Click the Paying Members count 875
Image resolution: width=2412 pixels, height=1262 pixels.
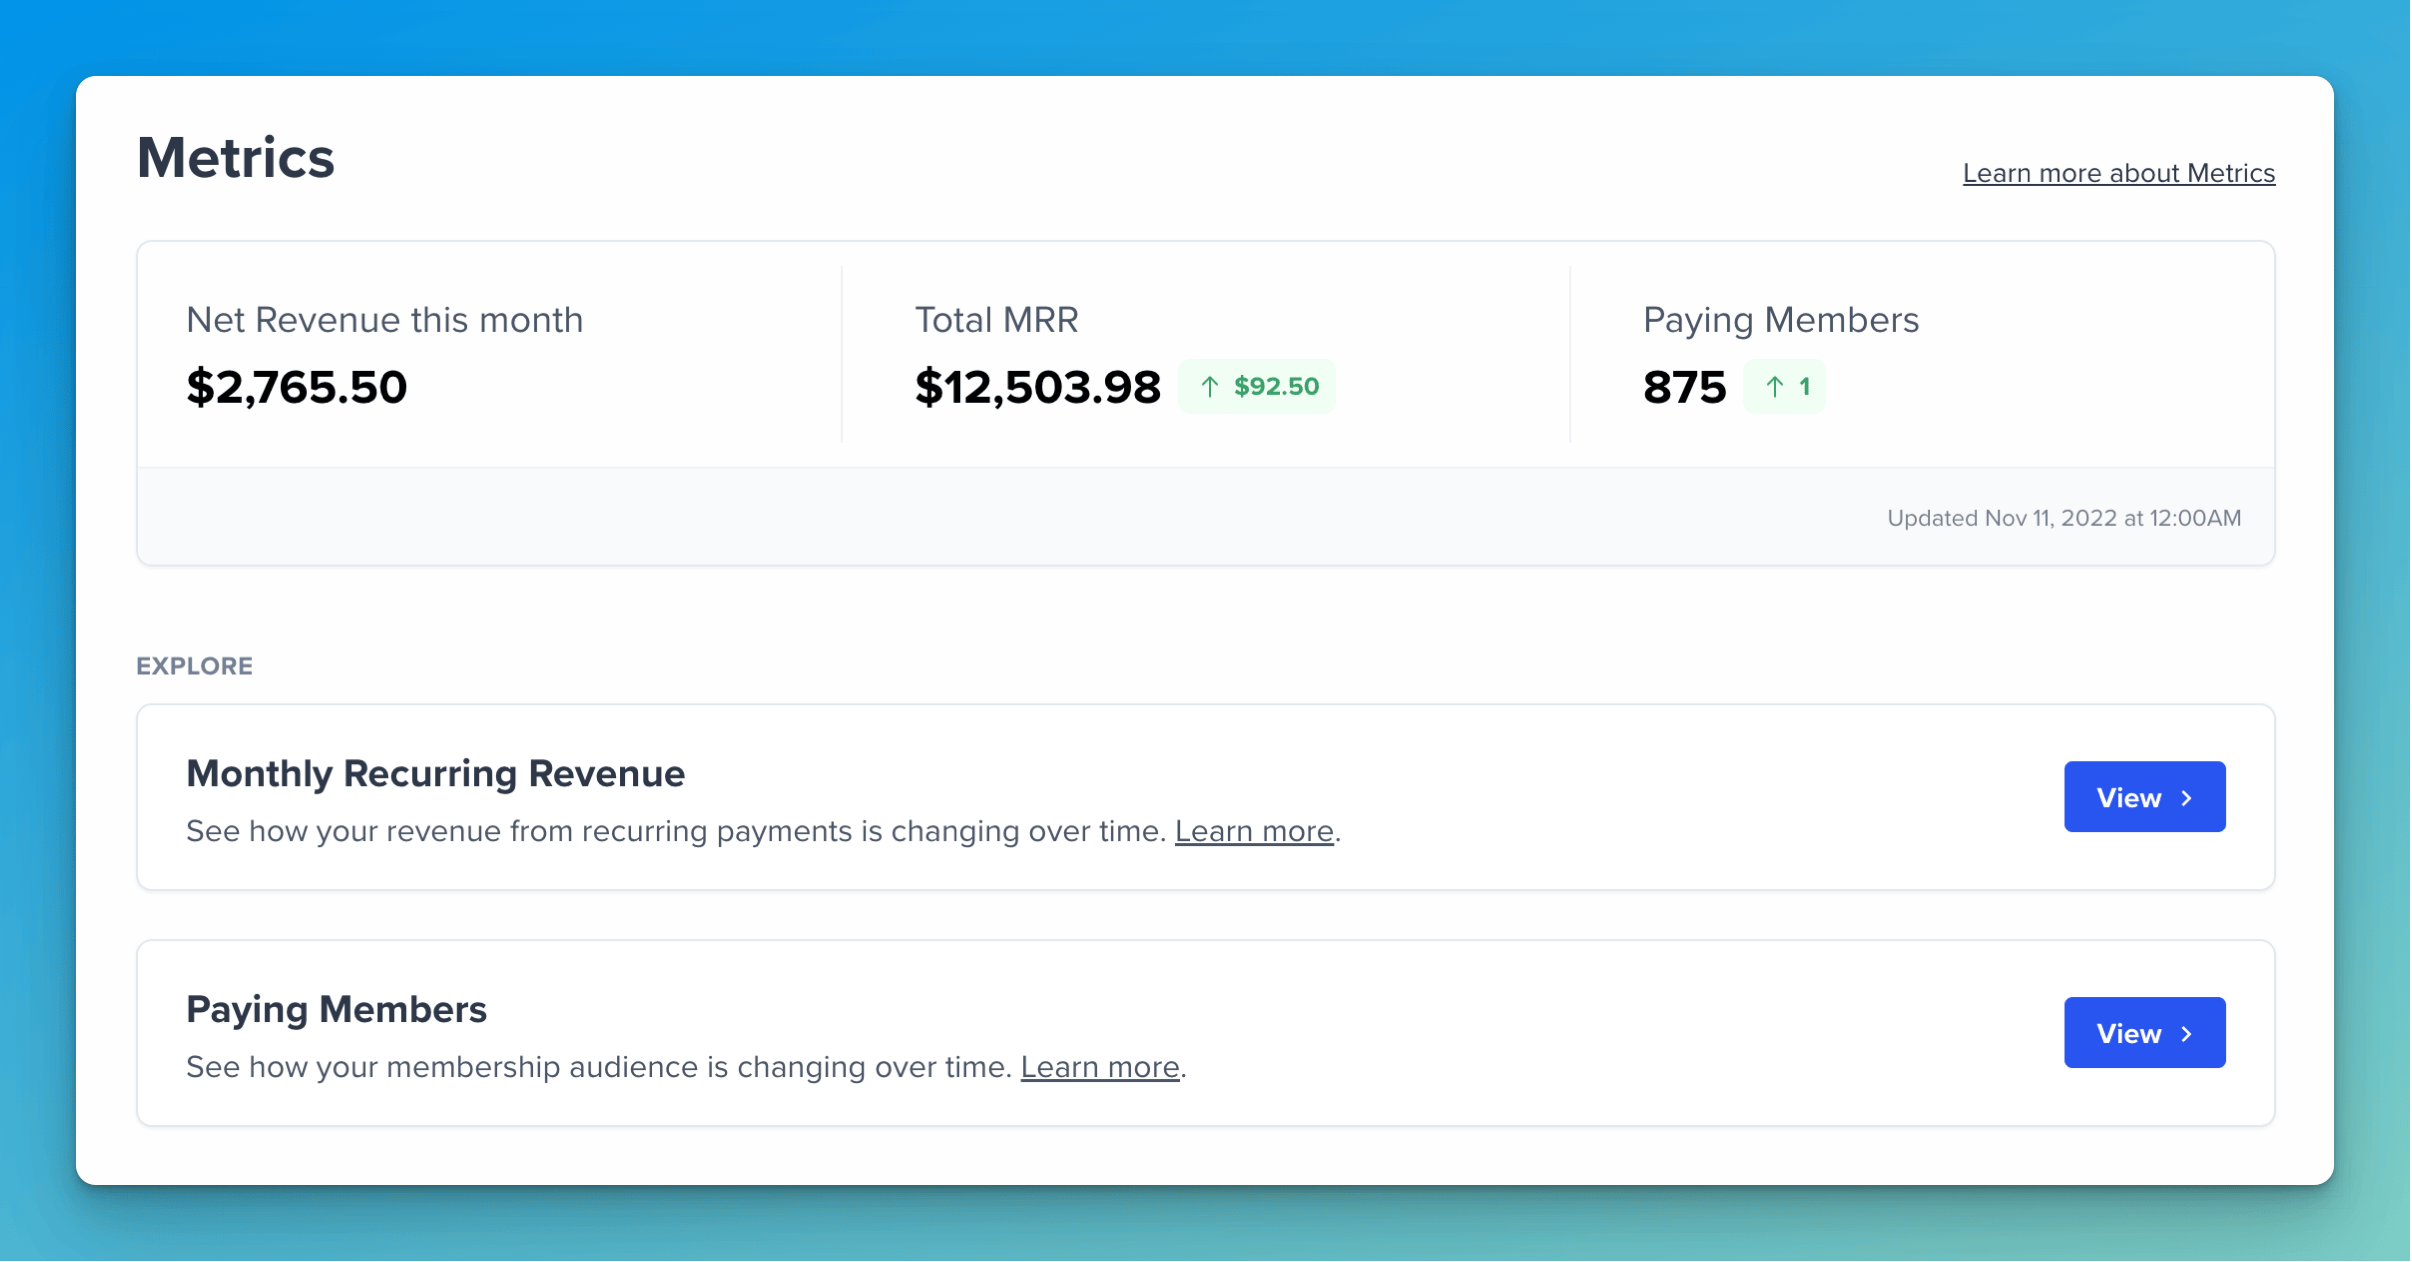1684,388
